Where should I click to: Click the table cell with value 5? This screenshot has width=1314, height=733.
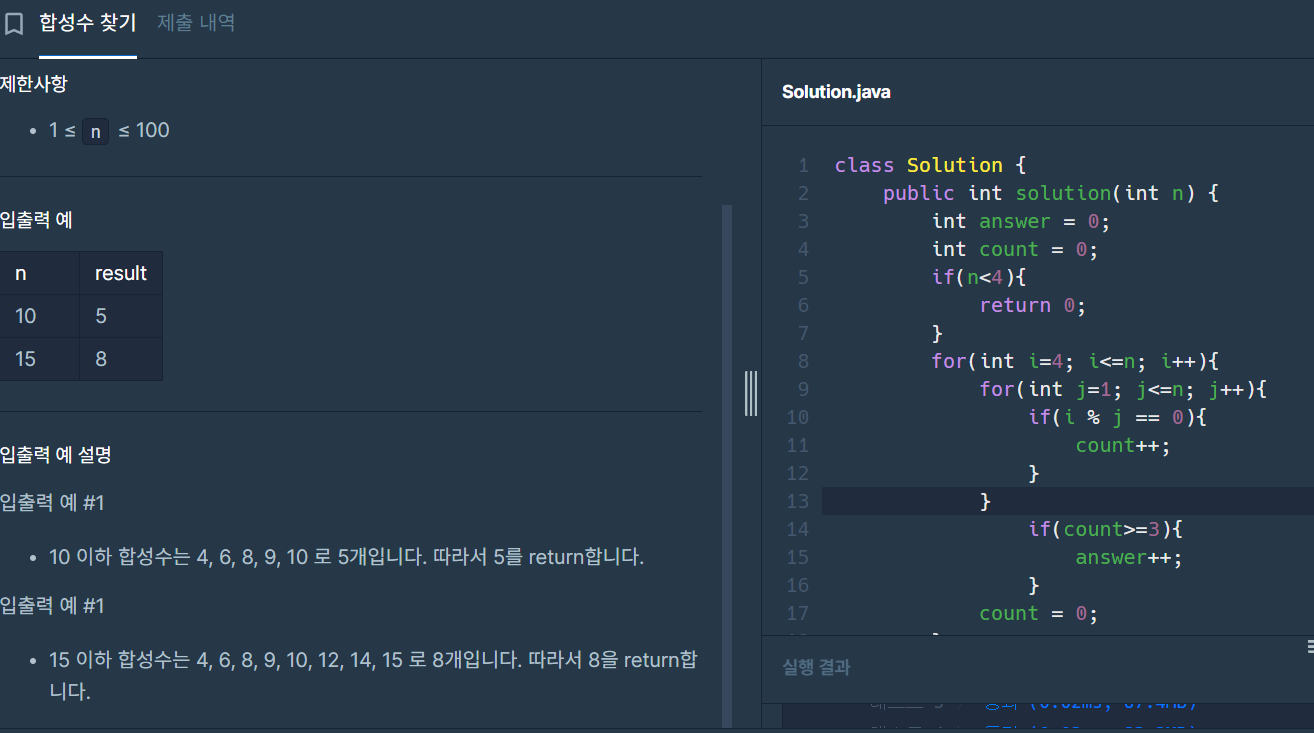coord(121,316)
